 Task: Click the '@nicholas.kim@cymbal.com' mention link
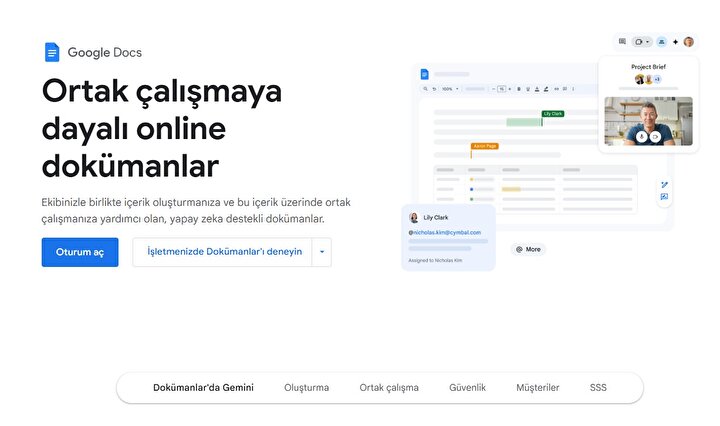(x=445, y=232)
